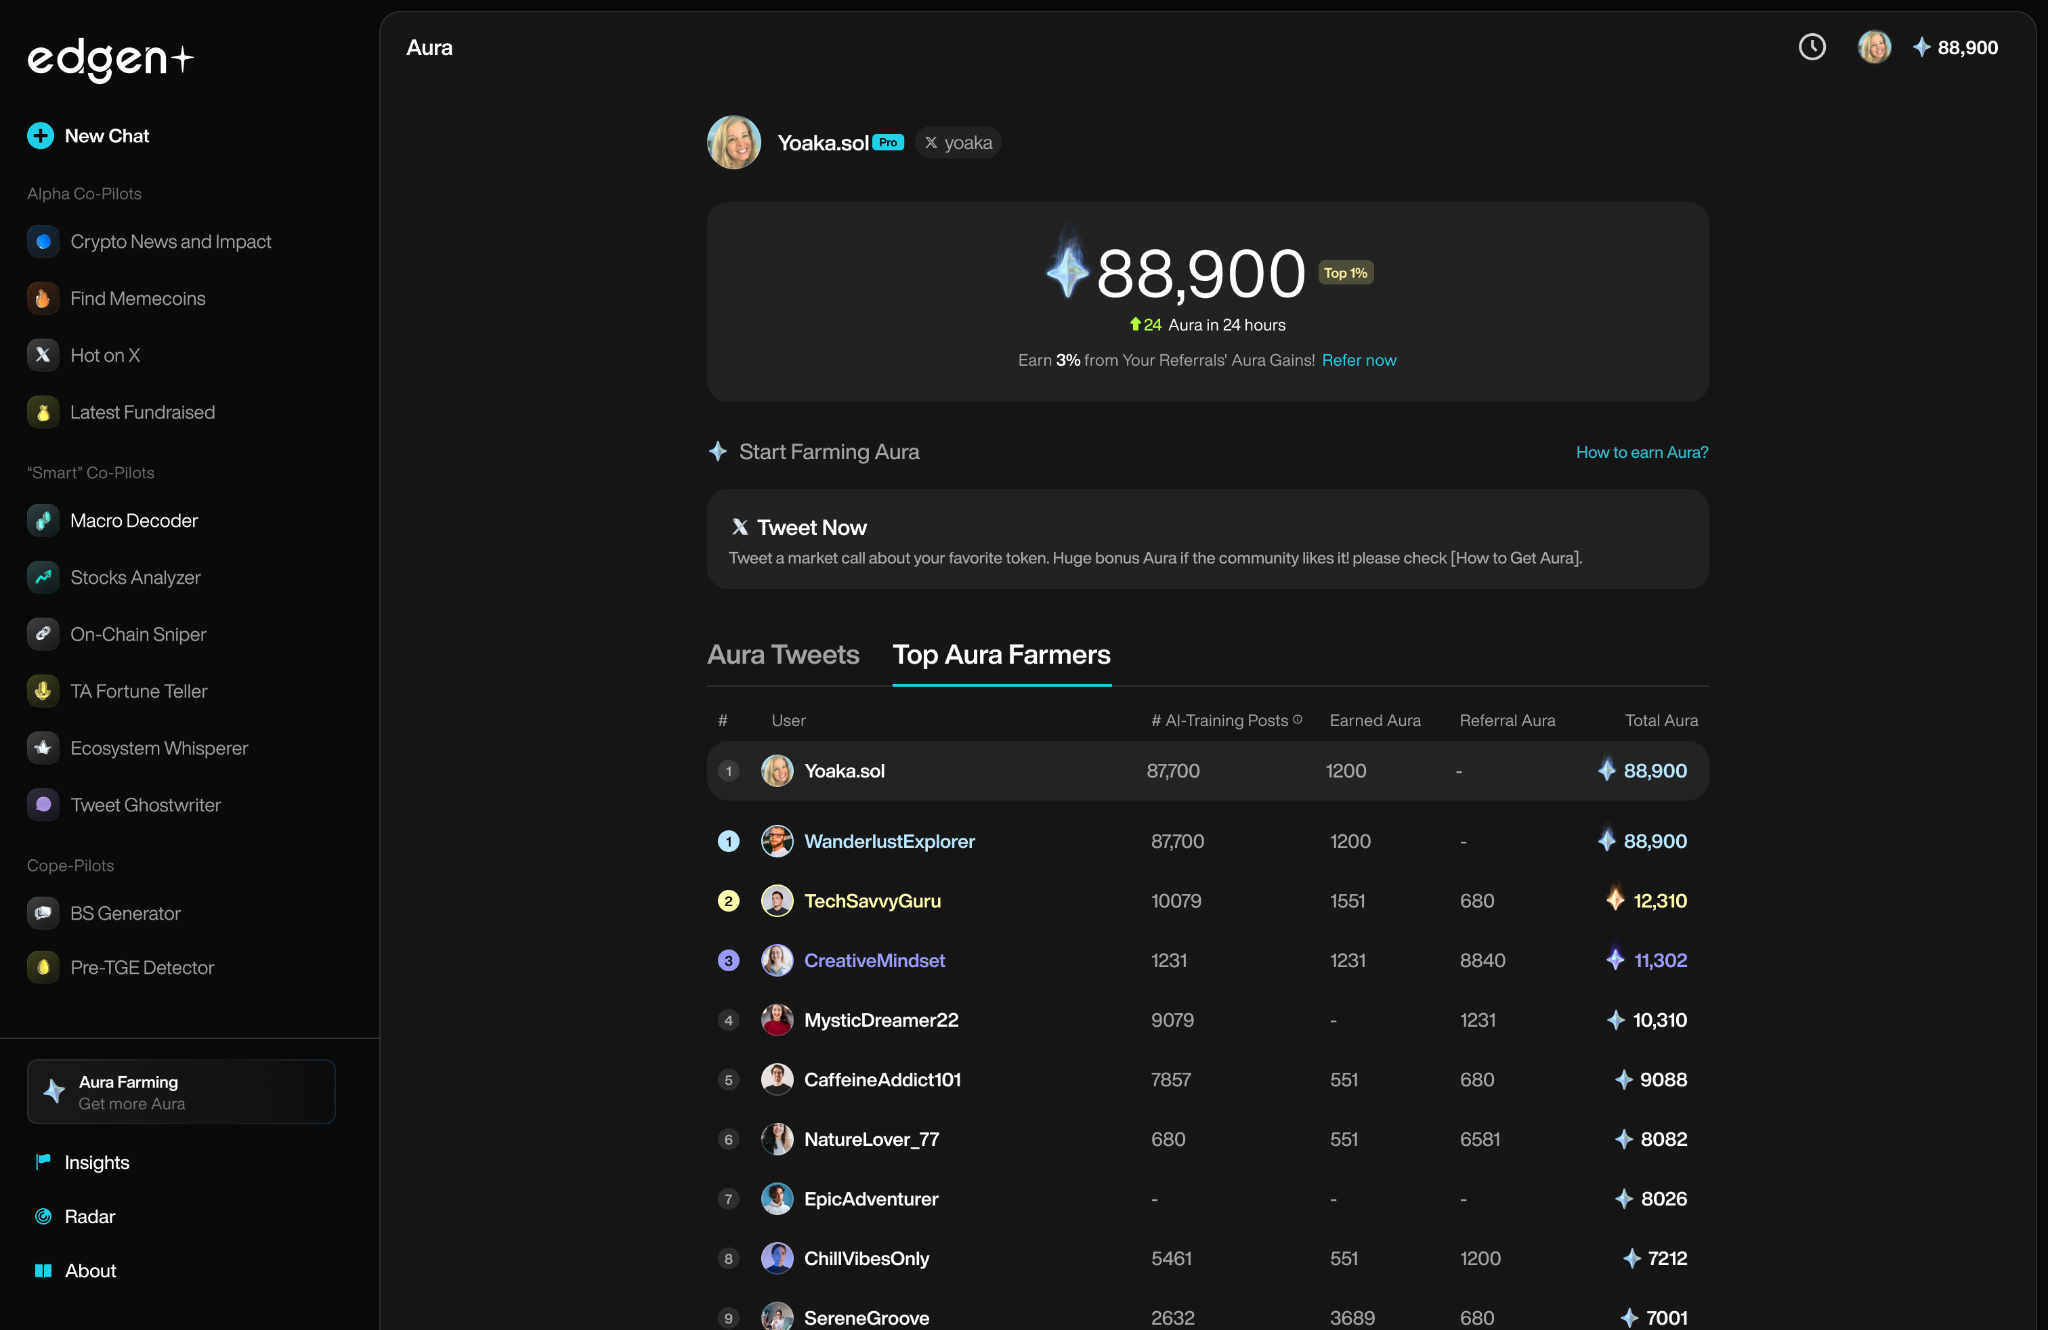Screen dimensions: 2048x1330
Task: Select the Find Memecoins flame icon
Action: [x=43, y=298]
